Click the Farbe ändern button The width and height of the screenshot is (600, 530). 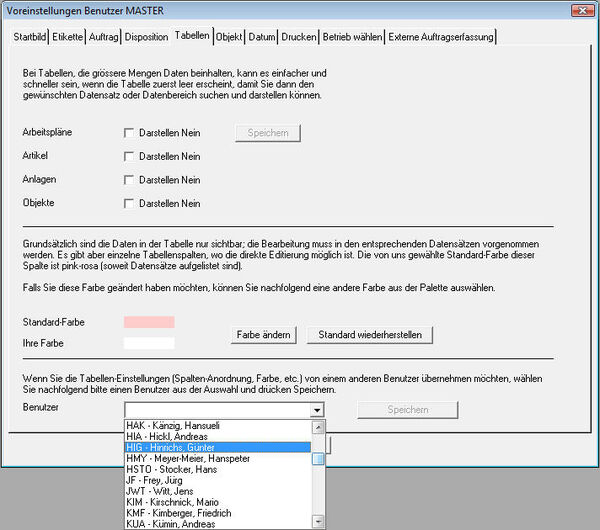(265, 333)
